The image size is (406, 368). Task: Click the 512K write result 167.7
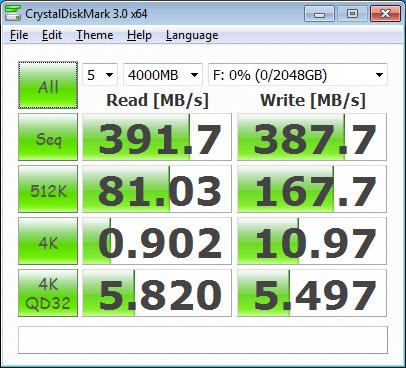click(x=312, y=189)
